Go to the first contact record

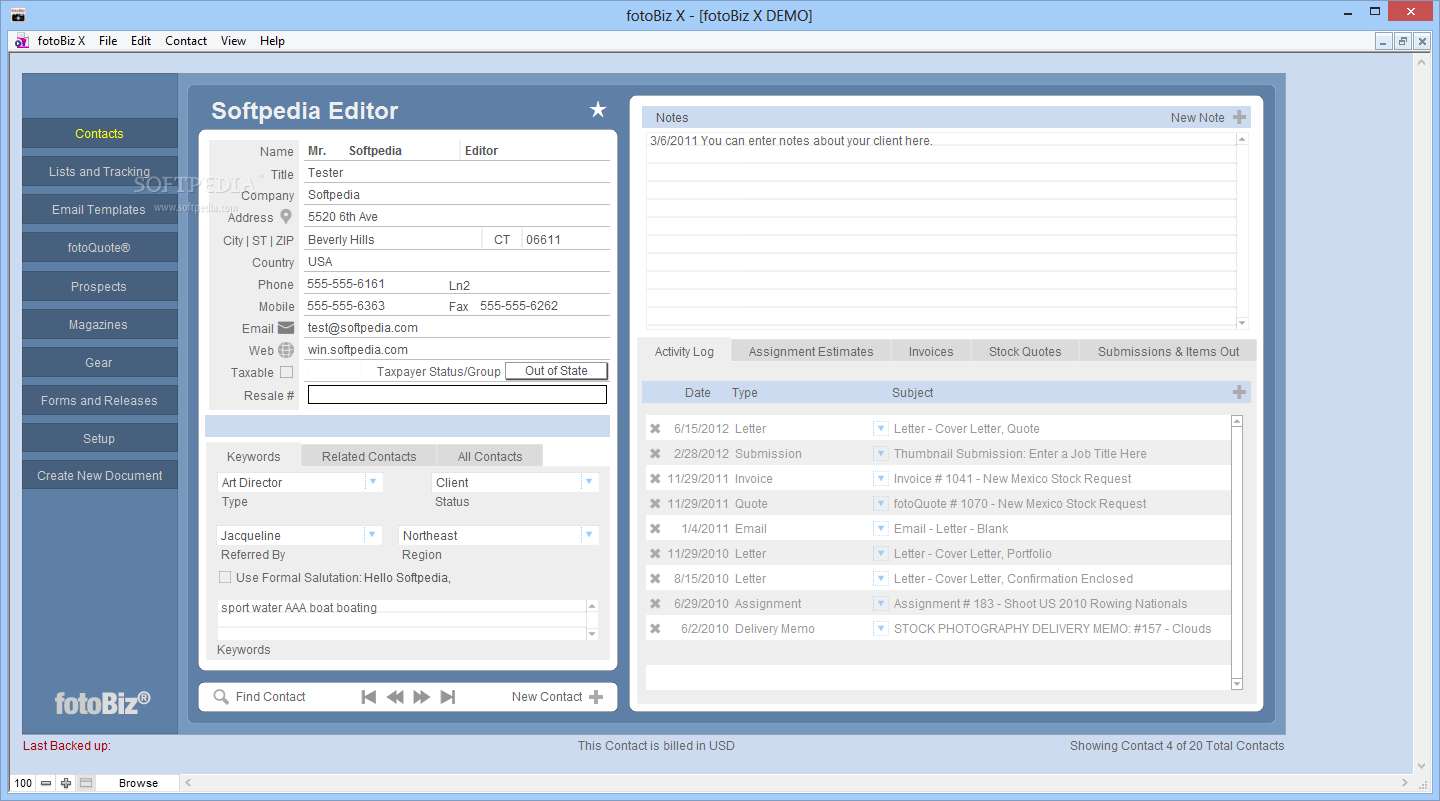pos(369,697)
